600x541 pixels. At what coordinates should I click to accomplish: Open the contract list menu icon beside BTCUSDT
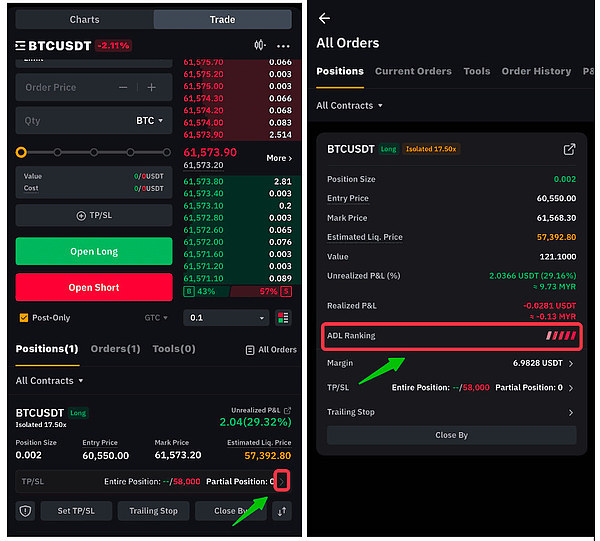(20, 46)
